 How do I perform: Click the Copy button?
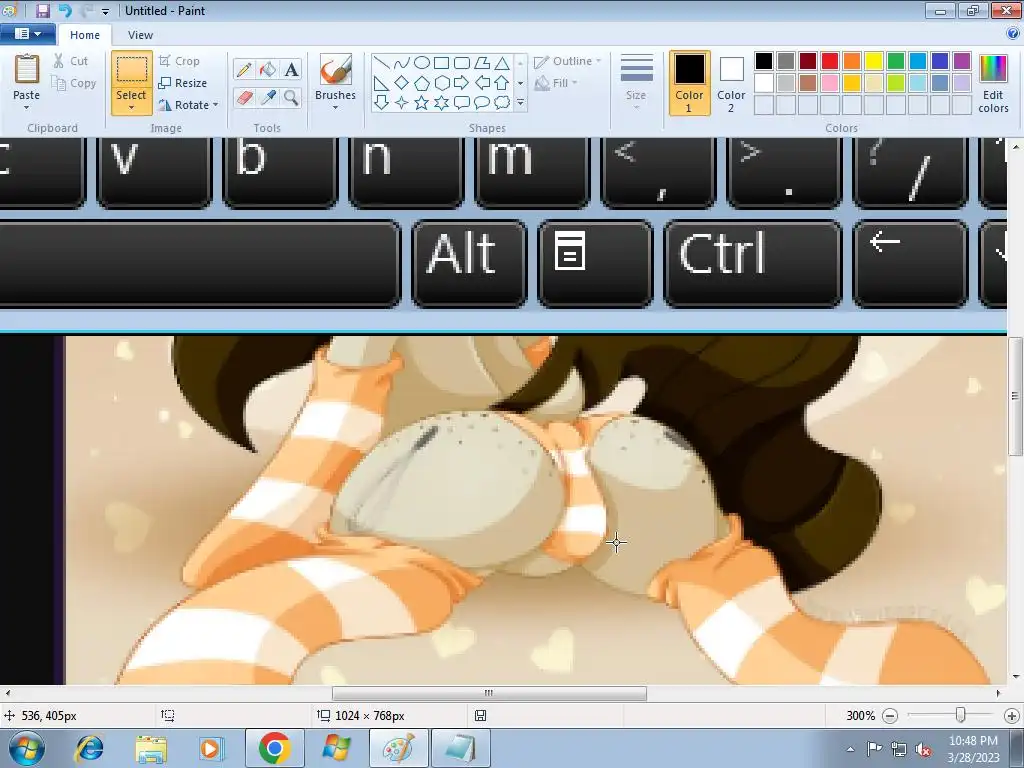[74, 84]
